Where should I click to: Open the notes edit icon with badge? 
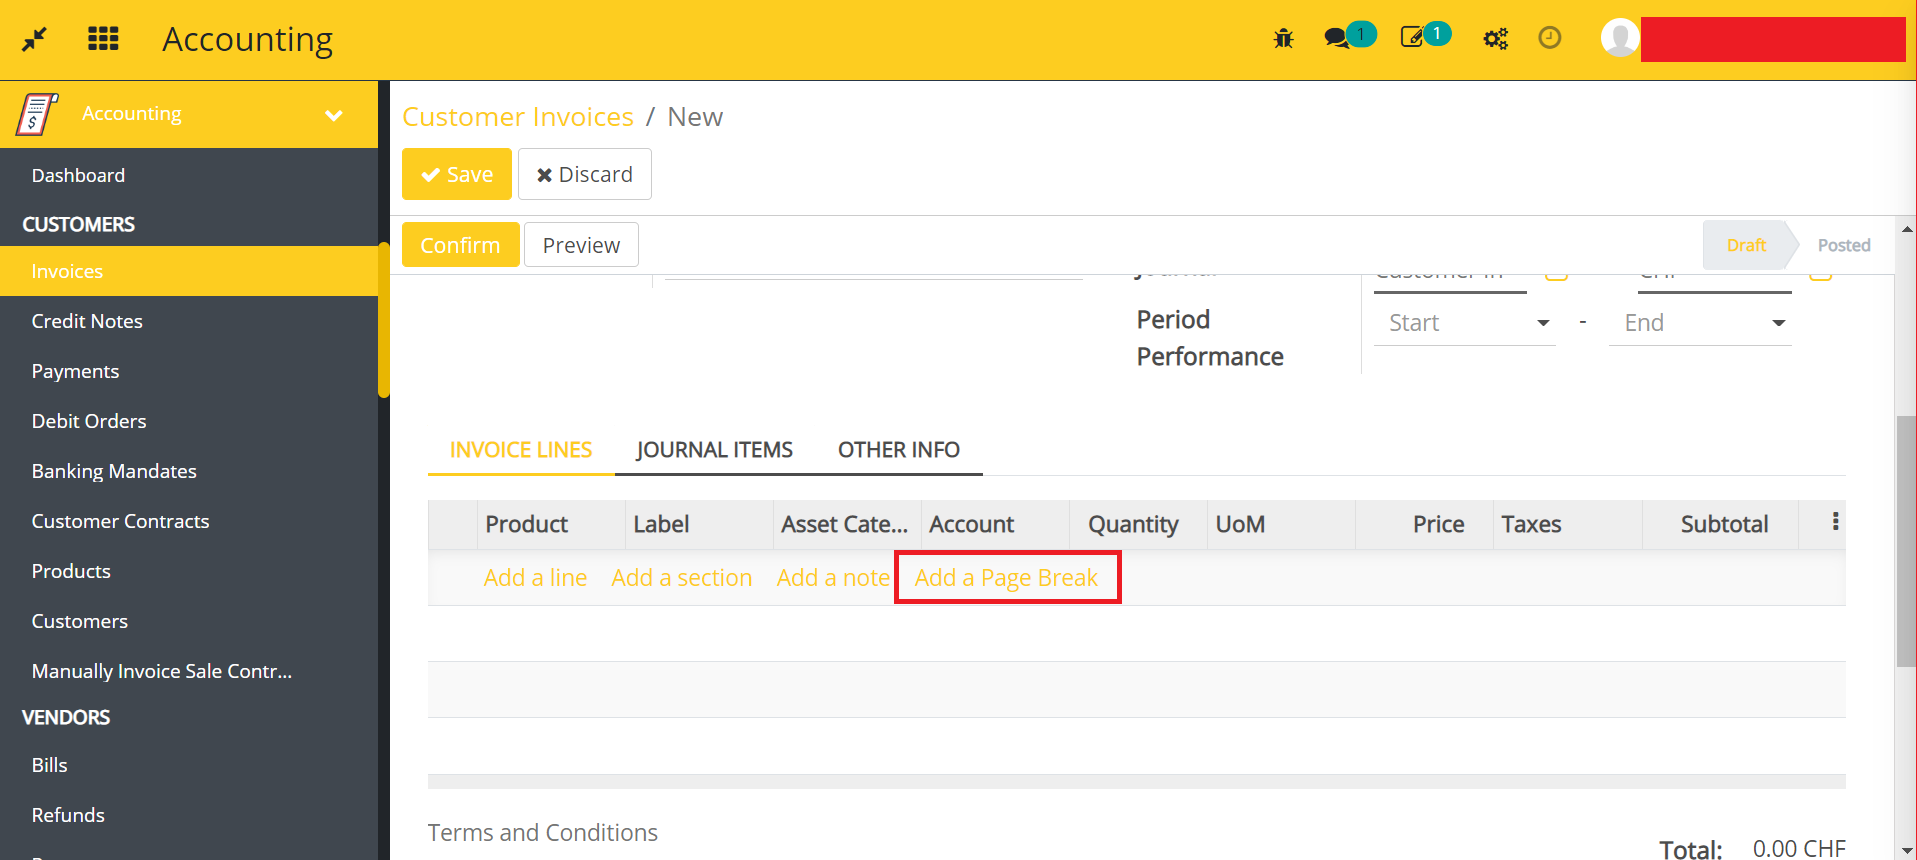click(x=1412, y=38)
